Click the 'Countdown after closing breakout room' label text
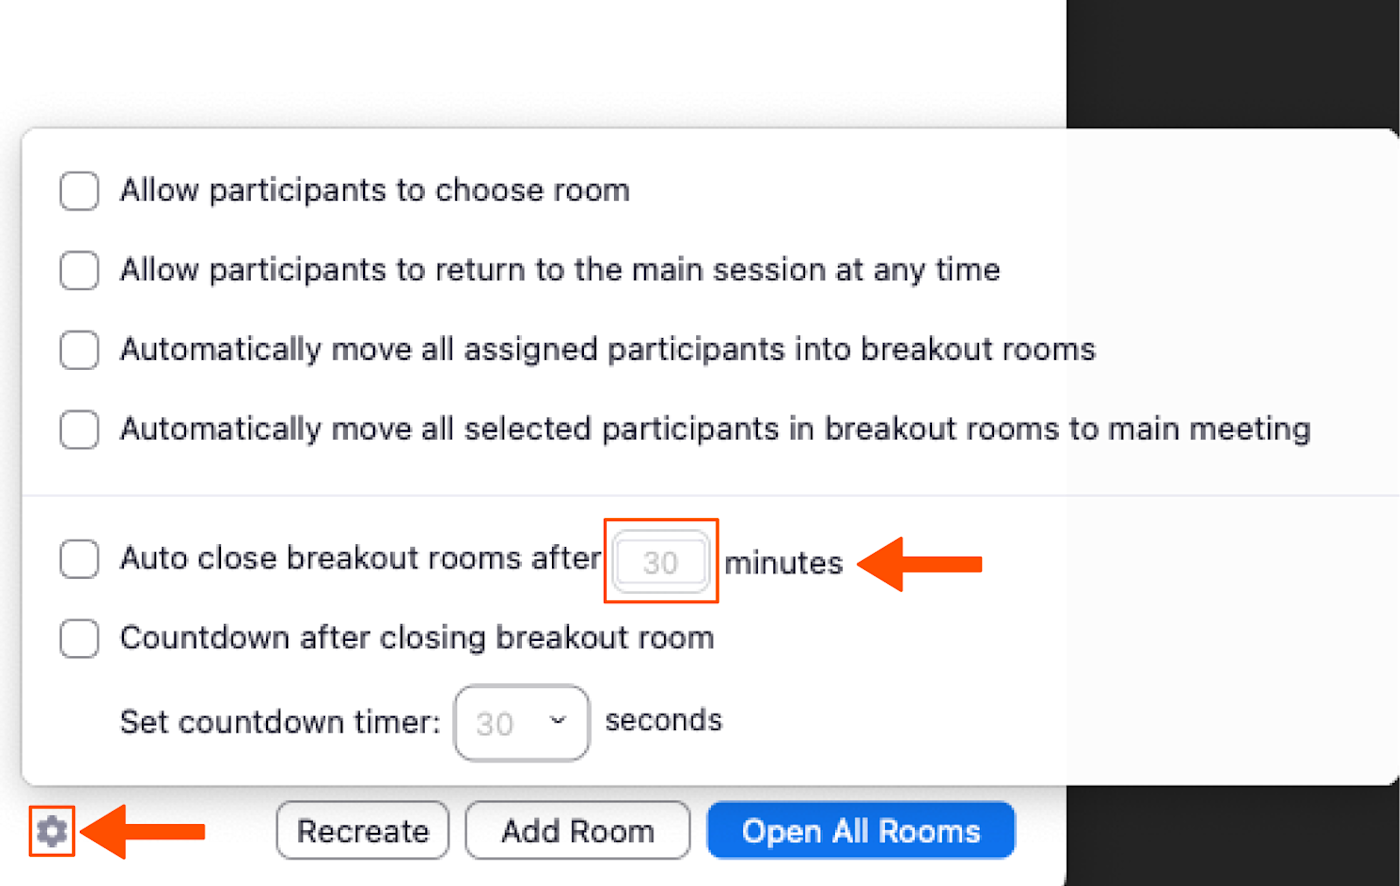The height and width of the screenshot is (886, 1400). click(416, 638)
